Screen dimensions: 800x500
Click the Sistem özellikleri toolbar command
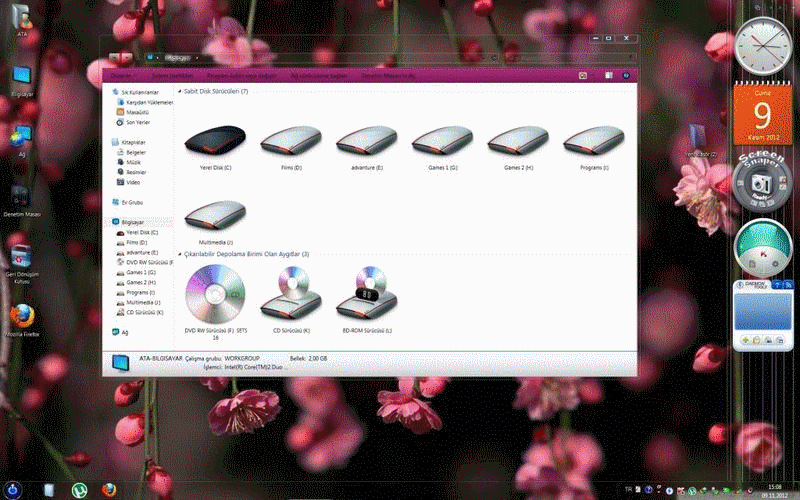click(173, 76)
